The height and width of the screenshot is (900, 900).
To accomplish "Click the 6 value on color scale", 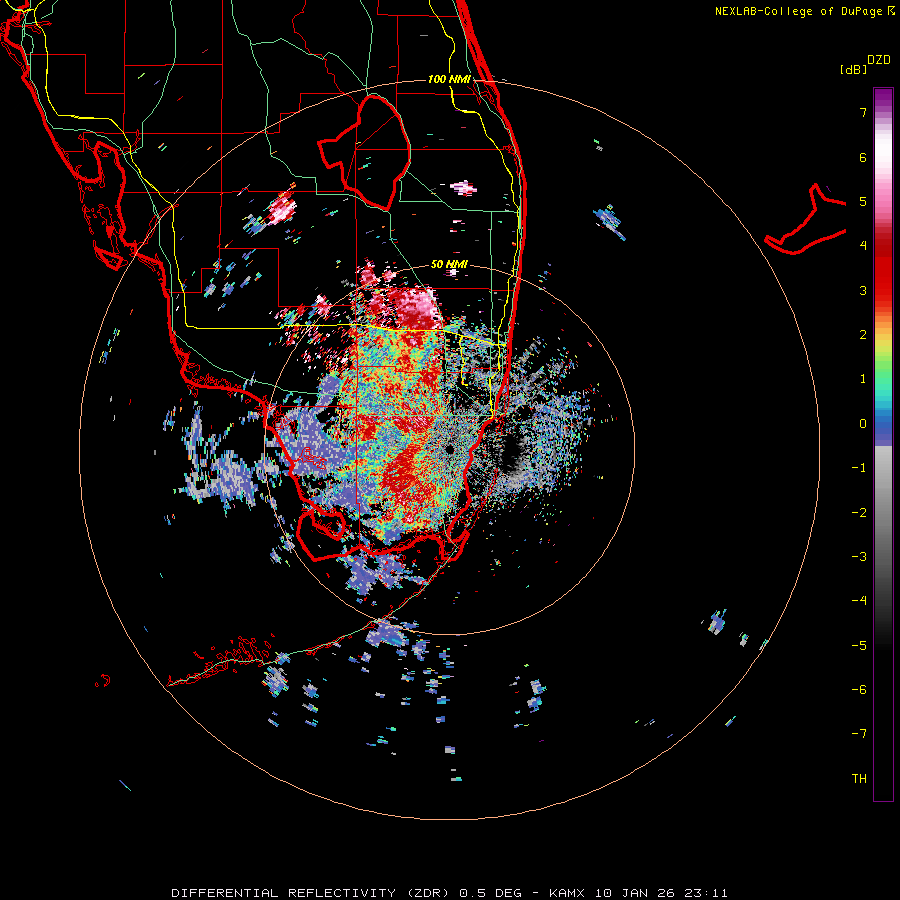I will 863,157.
